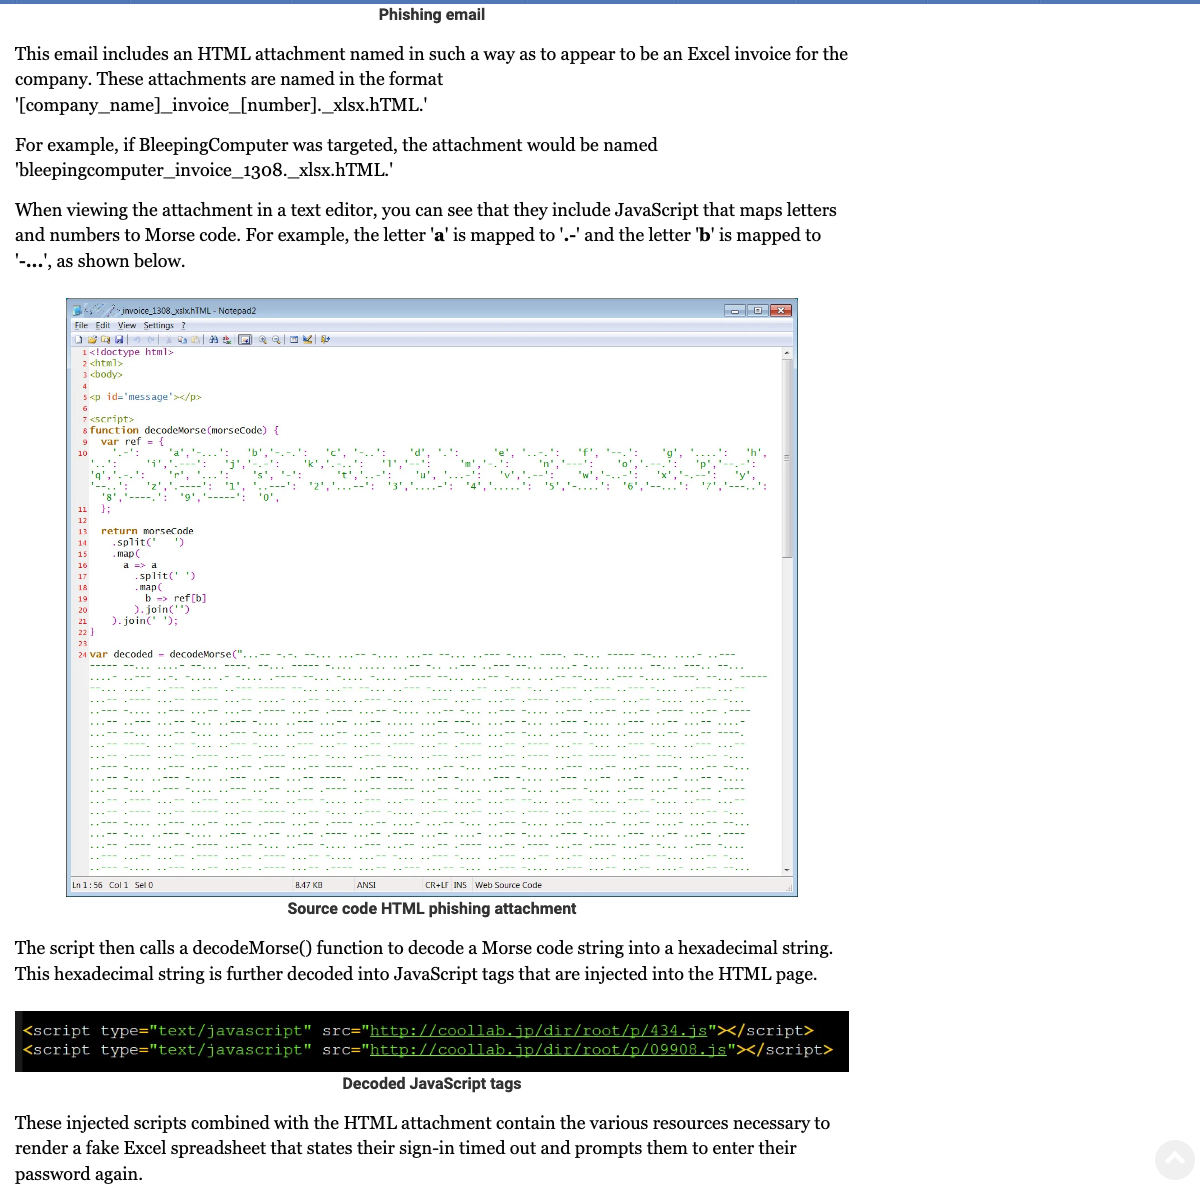Open the File menu in Notepad2
1200x1200 pixels.
pos(81,325)
